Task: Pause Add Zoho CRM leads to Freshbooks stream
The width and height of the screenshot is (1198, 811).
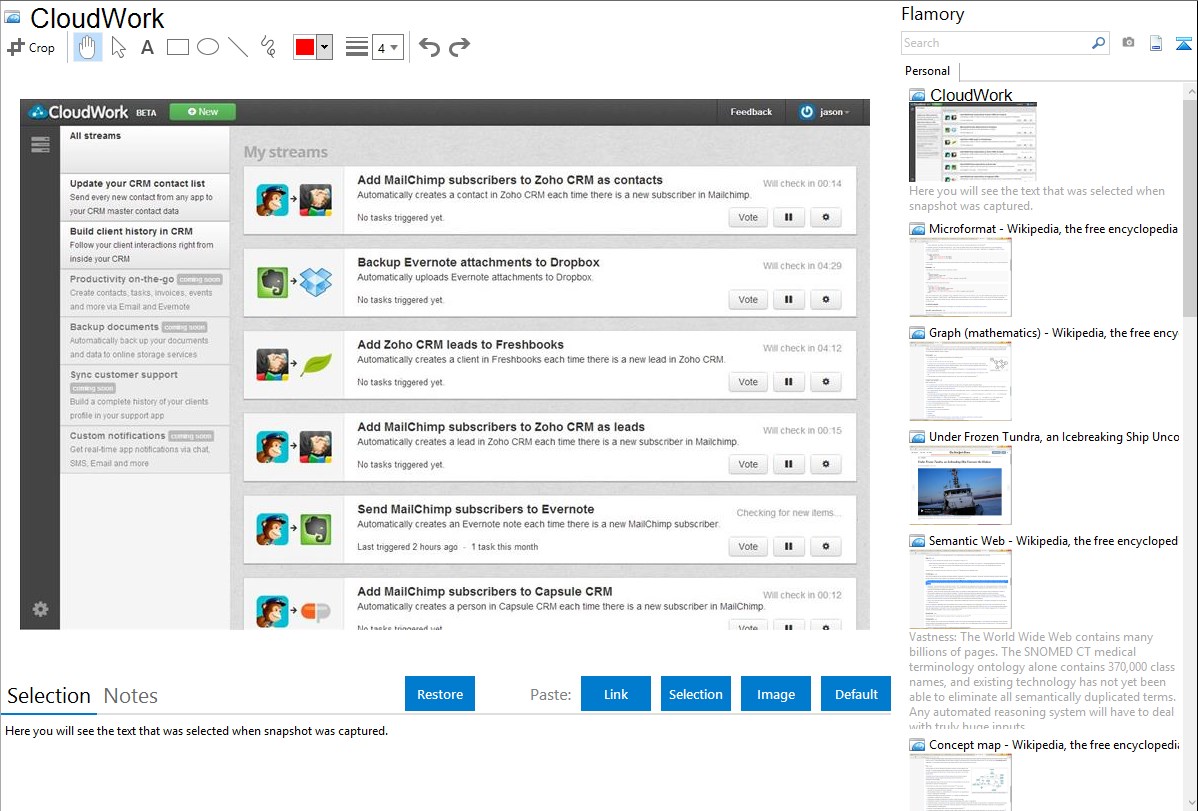Action: pyautogui.click(x=788, y=381)
